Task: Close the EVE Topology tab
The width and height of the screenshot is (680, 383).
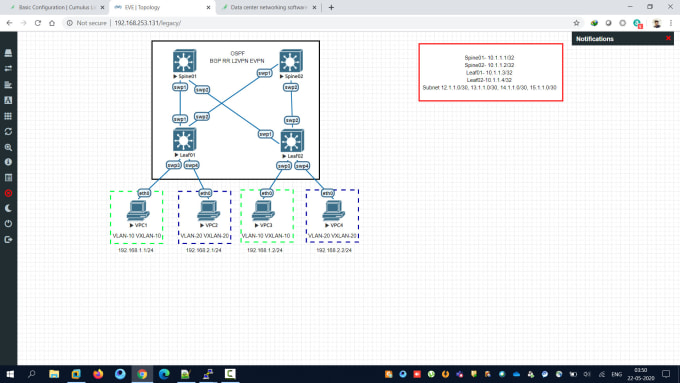Action: point(208,7)
